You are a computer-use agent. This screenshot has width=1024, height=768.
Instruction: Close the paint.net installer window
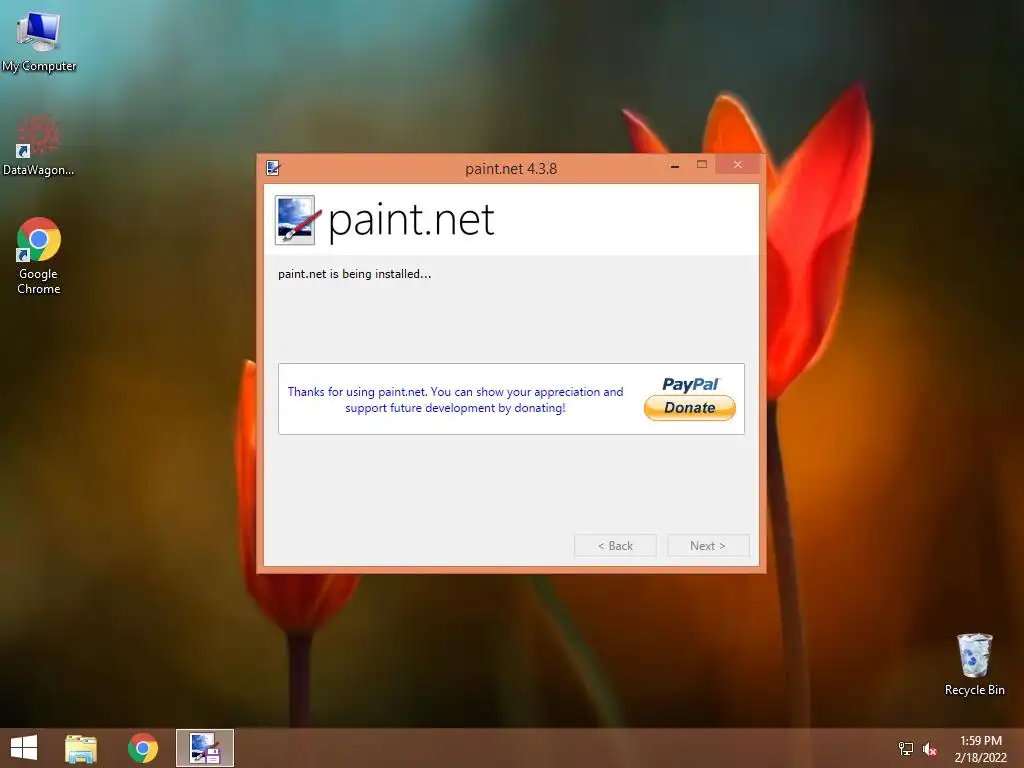click(x=738, y=165)
